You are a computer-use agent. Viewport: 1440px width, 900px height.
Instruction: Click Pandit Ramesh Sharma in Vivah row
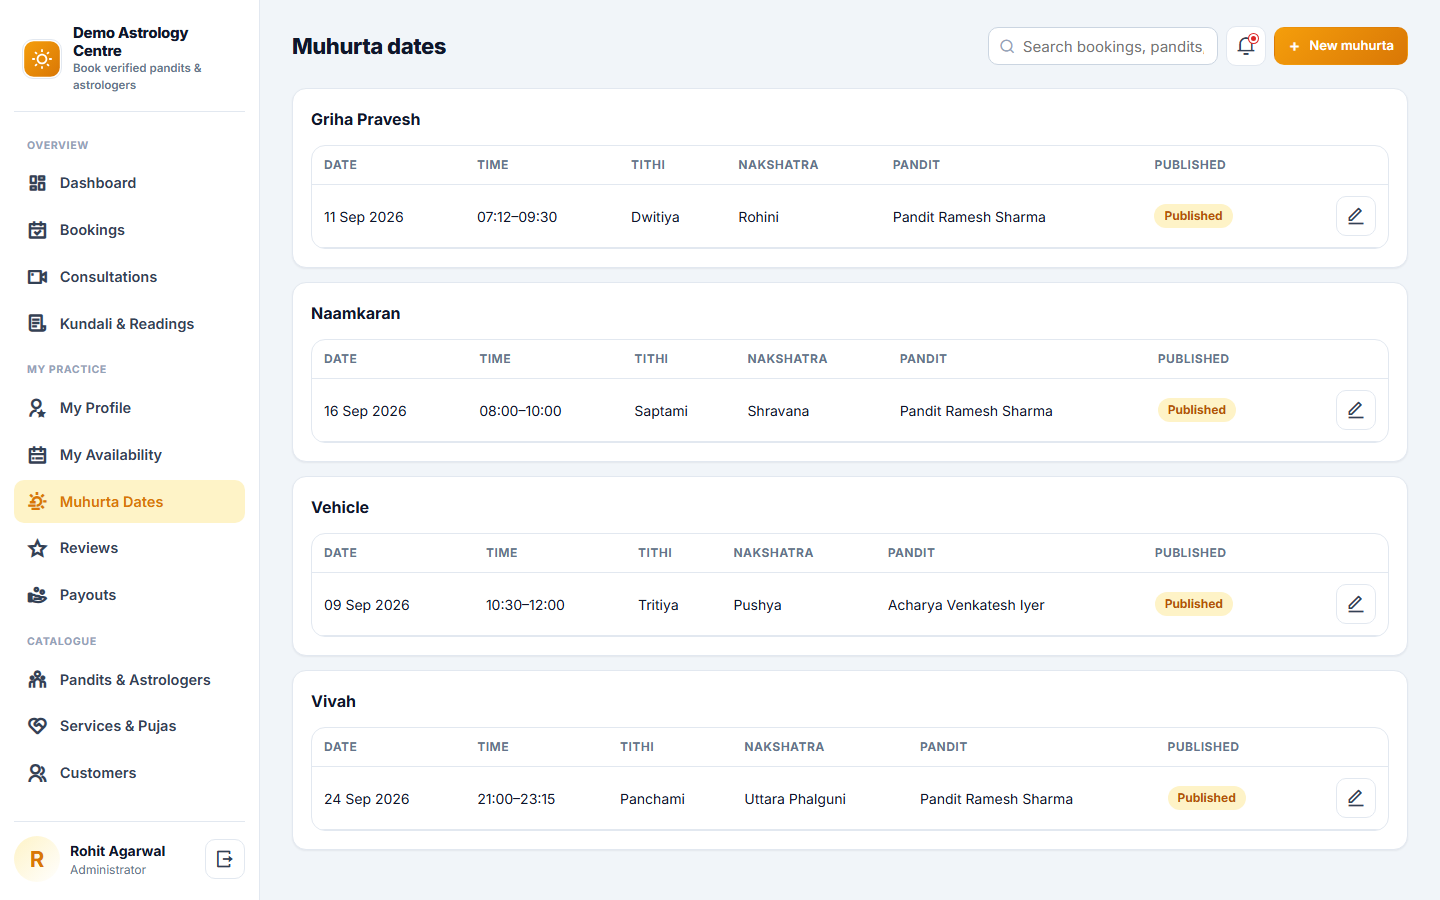996,799
